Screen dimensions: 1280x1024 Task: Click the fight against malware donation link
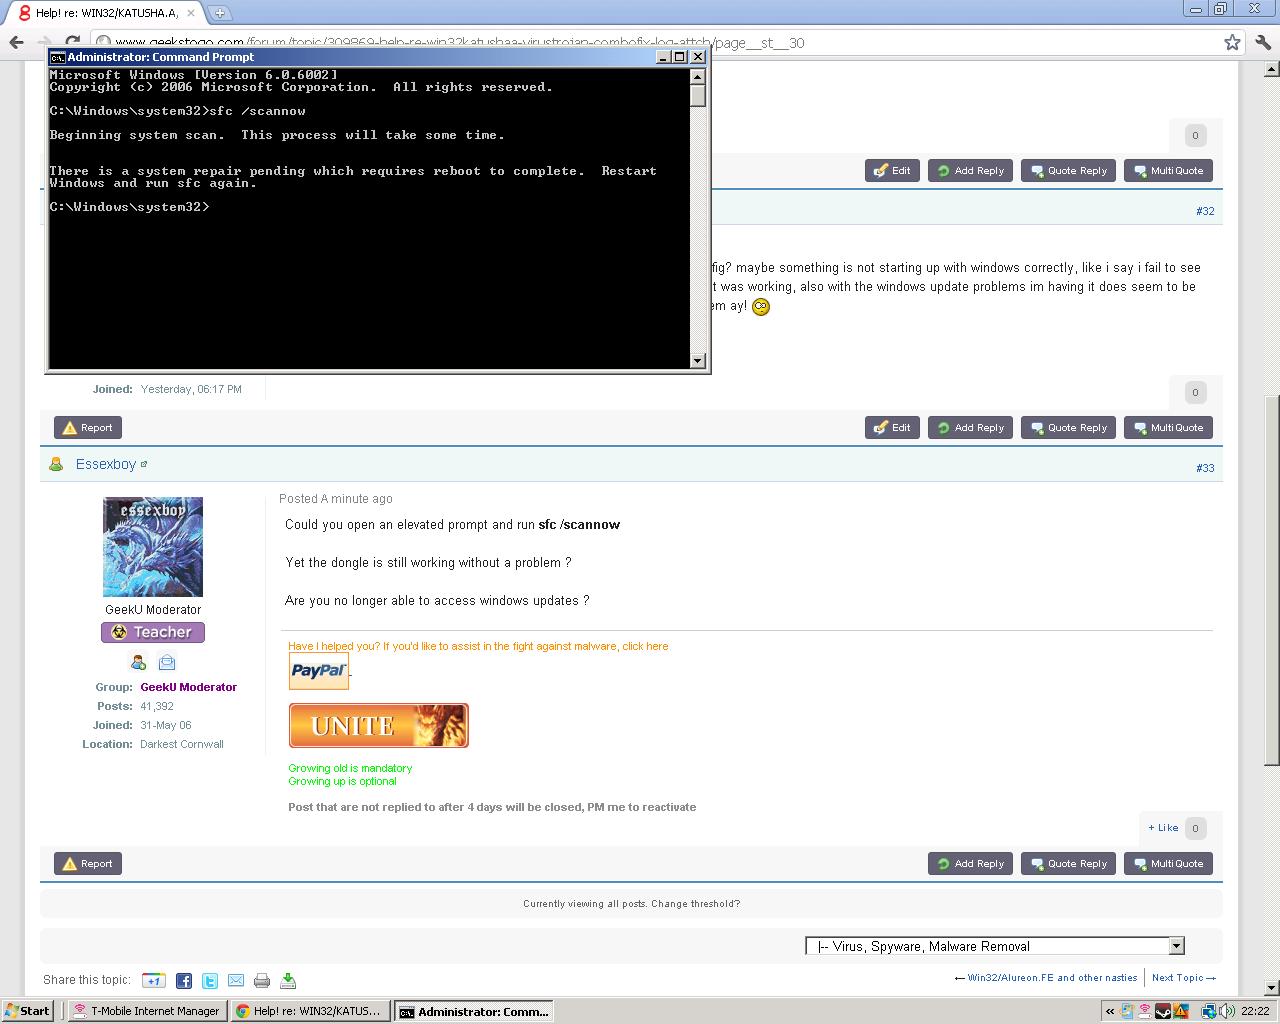click(478, 646)
